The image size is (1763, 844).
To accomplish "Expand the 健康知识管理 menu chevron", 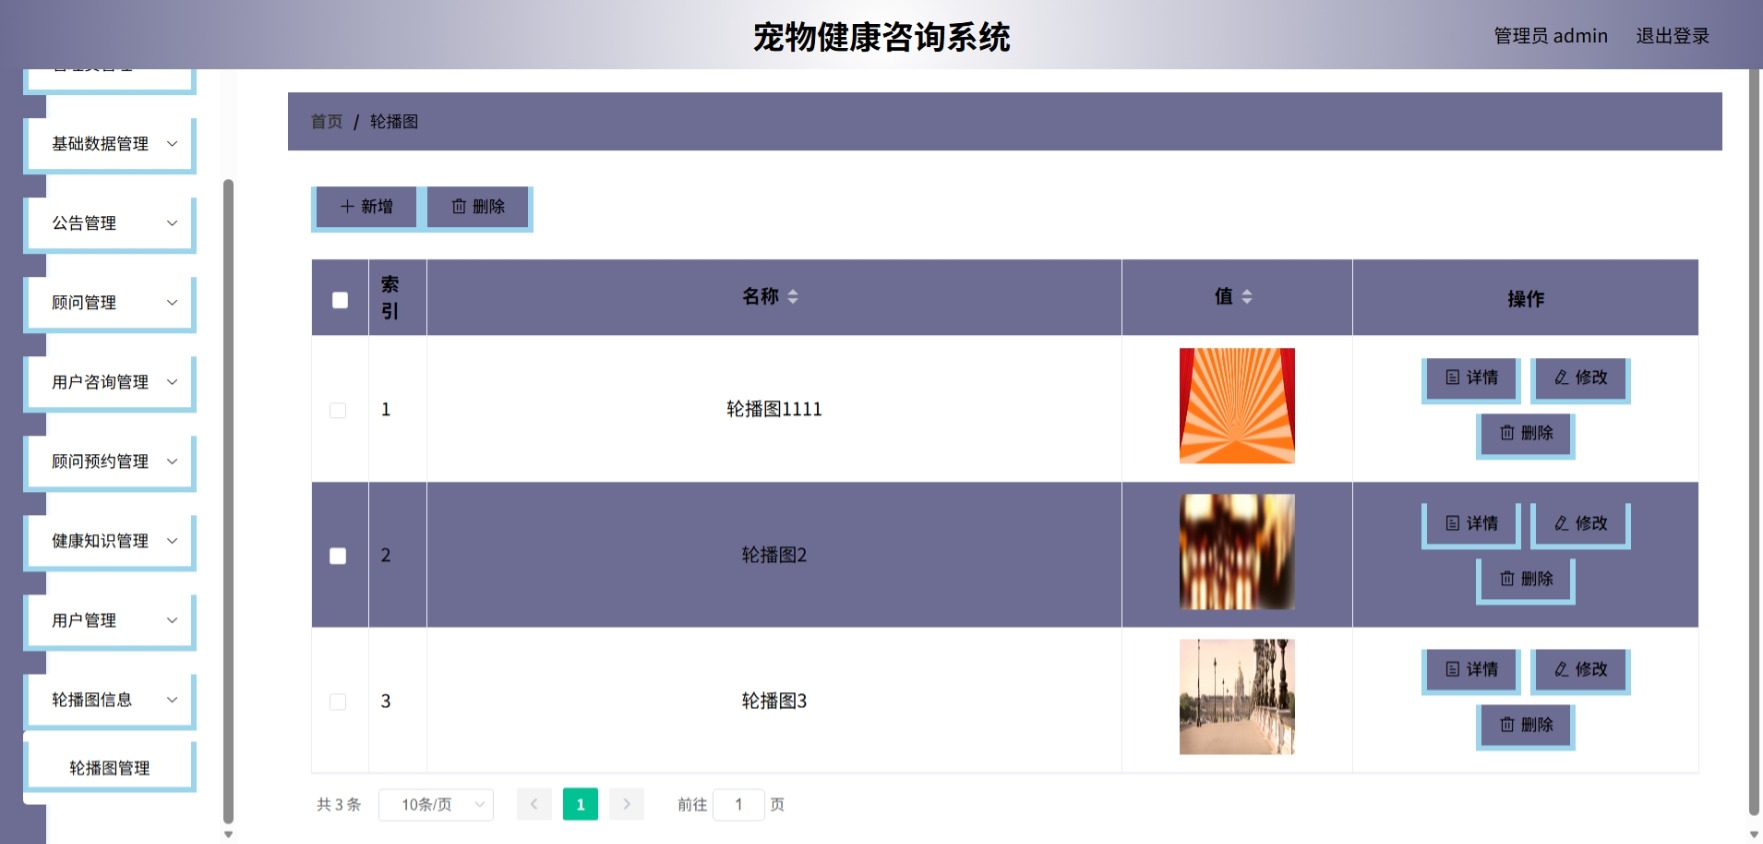I will coord(172,541).
